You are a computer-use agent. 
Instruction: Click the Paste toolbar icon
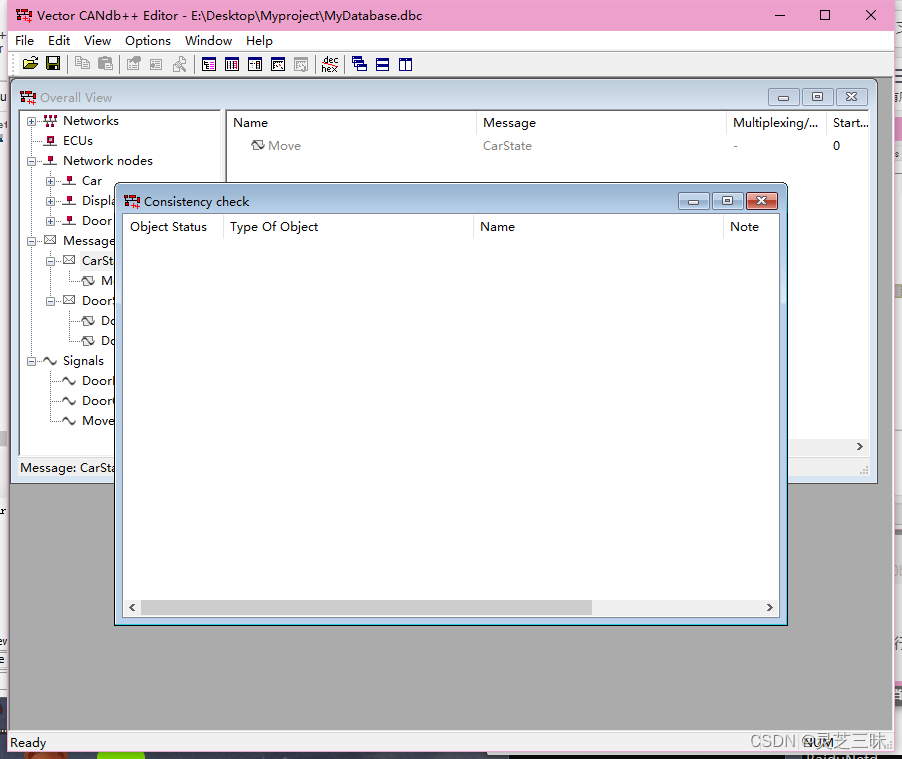105,64
